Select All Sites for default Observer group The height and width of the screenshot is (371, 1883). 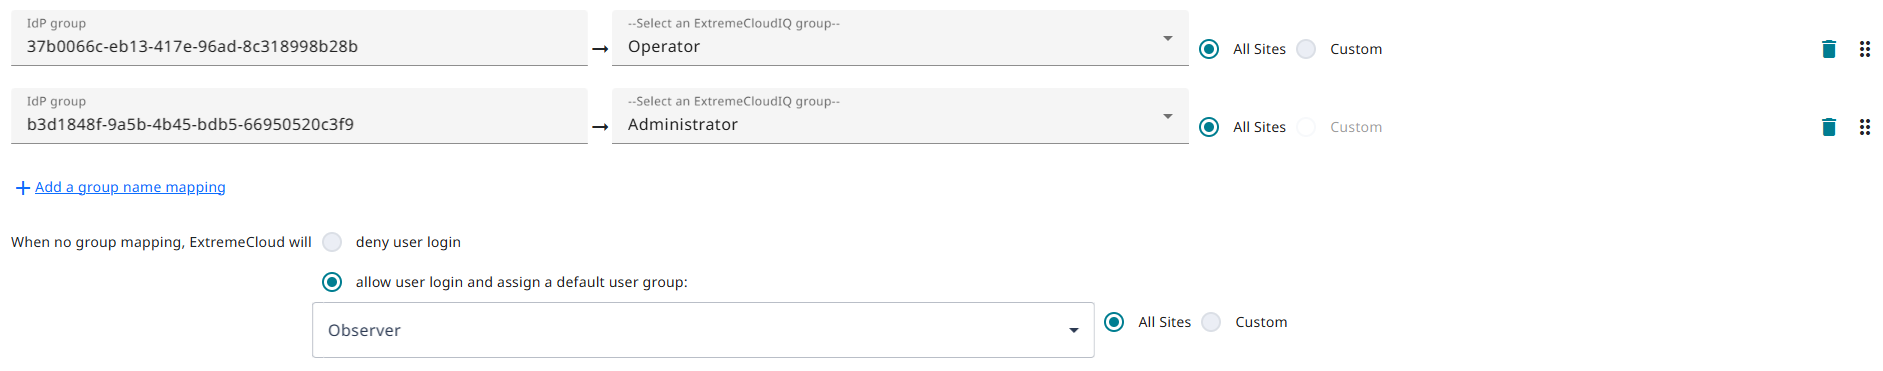(x=1114, y=322)
